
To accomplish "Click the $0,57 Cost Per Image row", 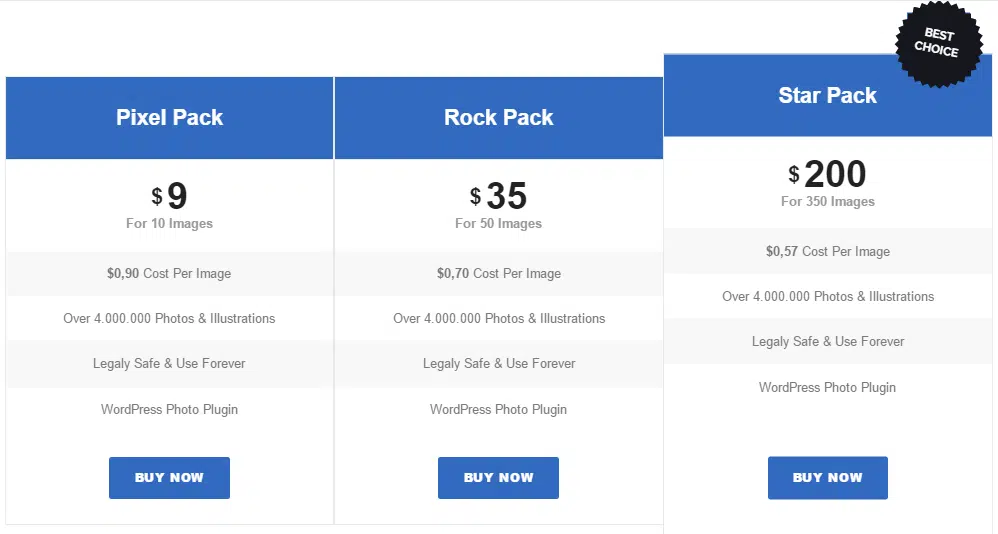I will pyautogui.click(x=827, y=251).
